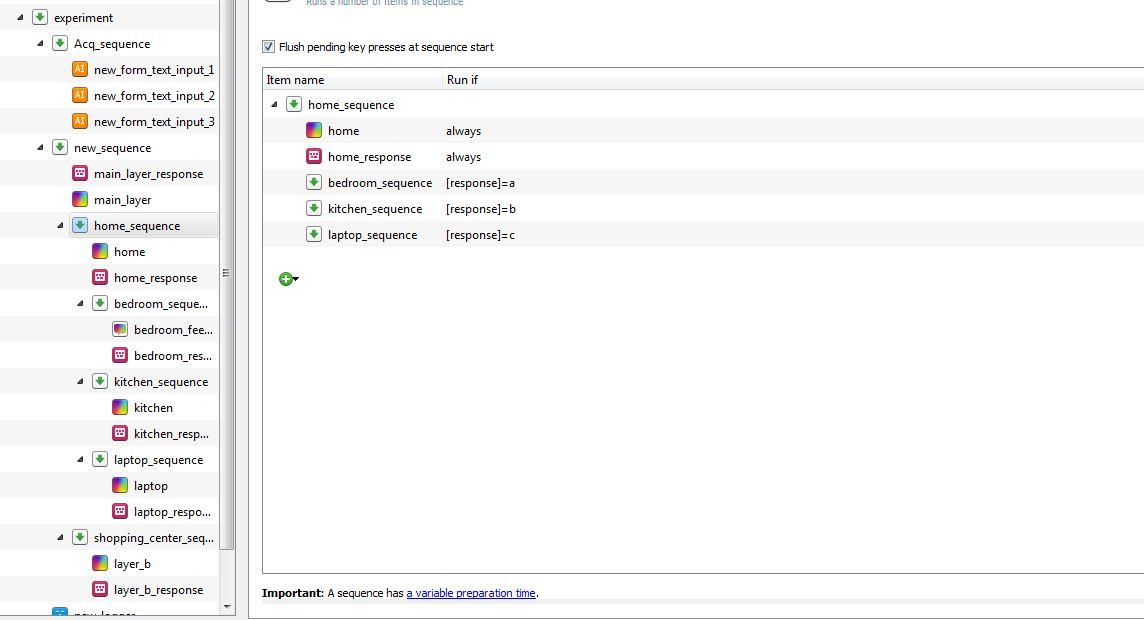
Task: Click the layer_b_response keyboard icon
Action: (100, 589)
